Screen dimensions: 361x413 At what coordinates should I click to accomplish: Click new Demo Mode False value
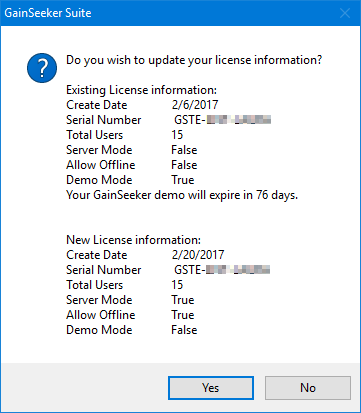pos(184,330)
